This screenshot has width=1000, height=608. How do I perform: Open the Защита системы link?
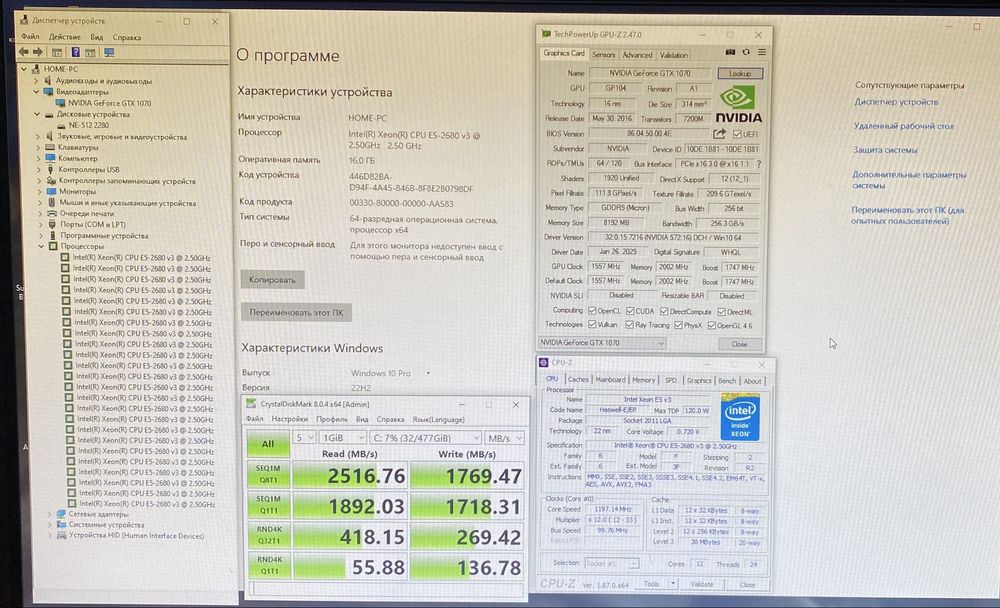click(885, 150)
